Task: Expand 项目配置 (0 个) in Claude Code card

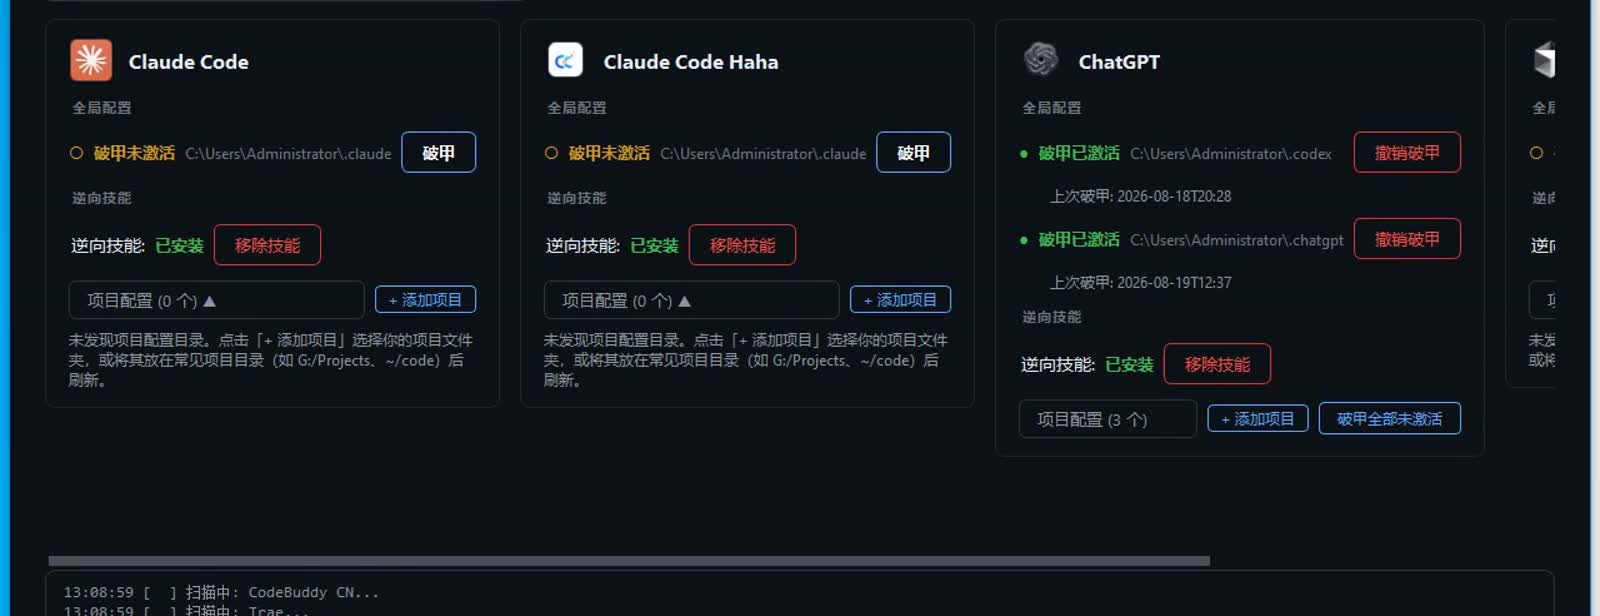Action: point(216,300)
